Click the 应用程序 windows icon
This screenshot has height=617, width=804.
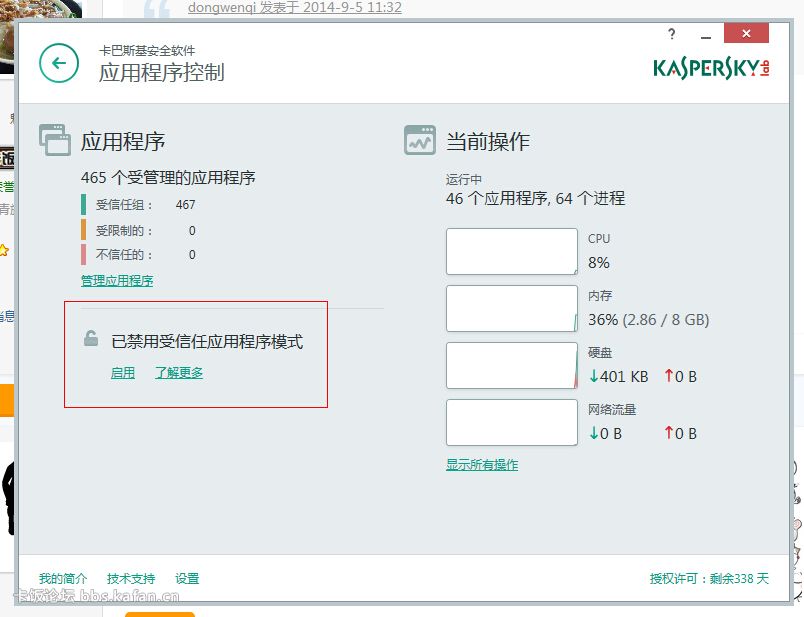[x=55, y=140]
